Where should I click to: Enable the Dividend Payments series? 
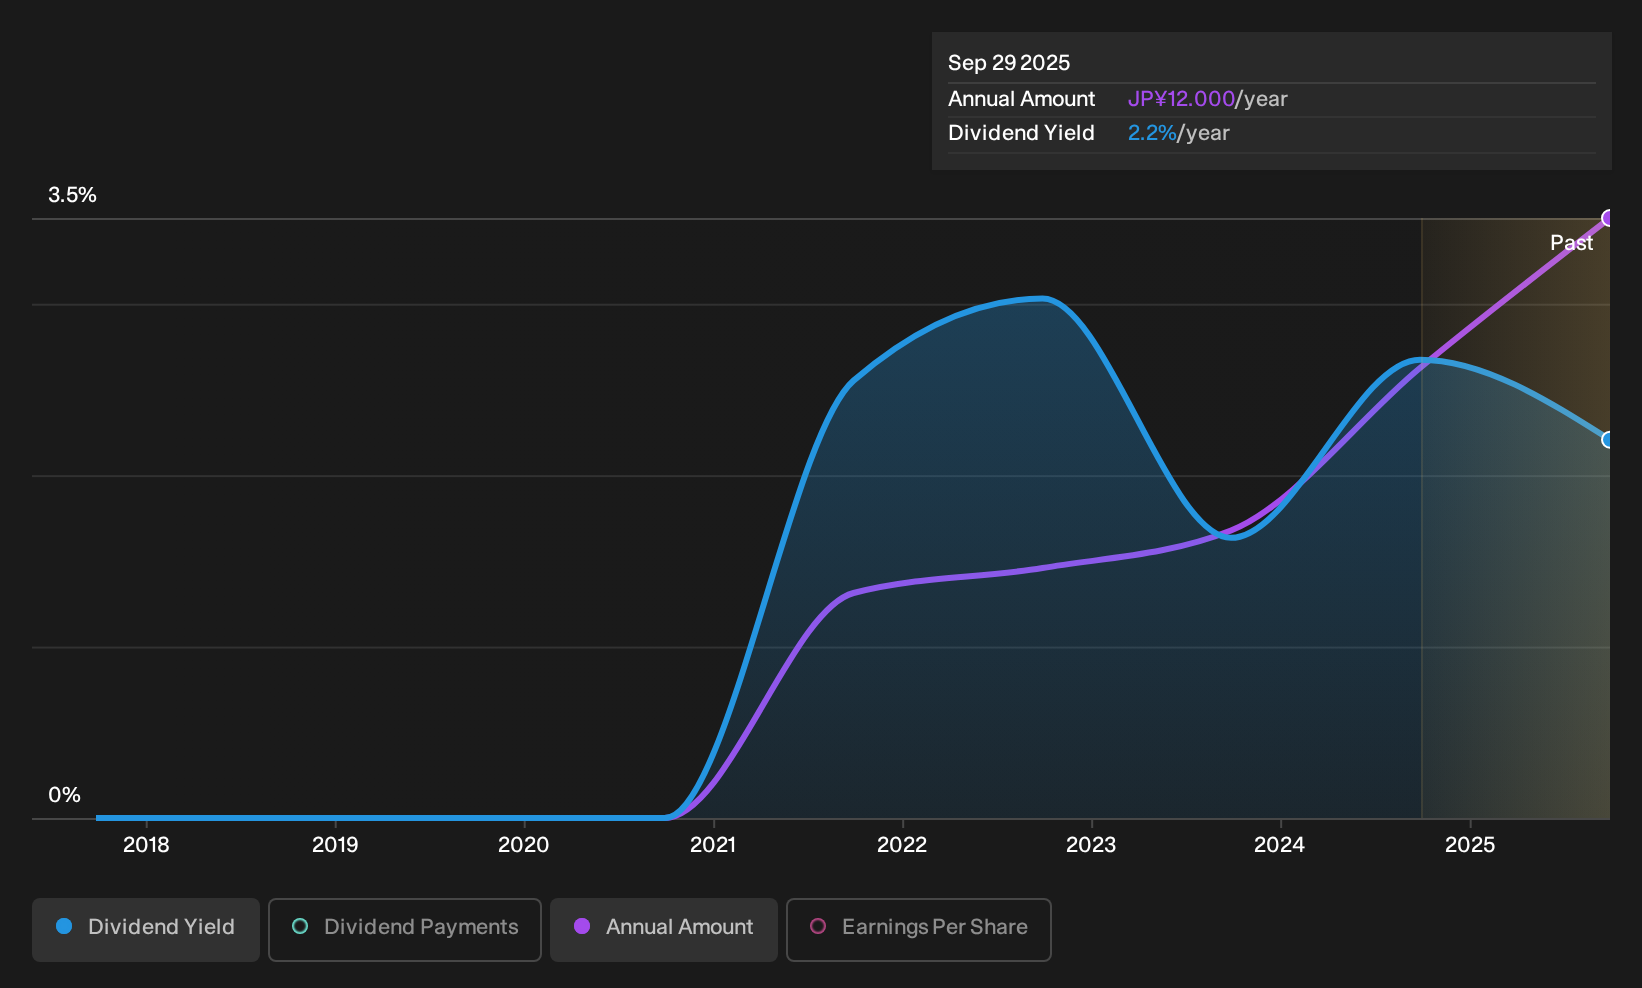click(x=405, y=929)
